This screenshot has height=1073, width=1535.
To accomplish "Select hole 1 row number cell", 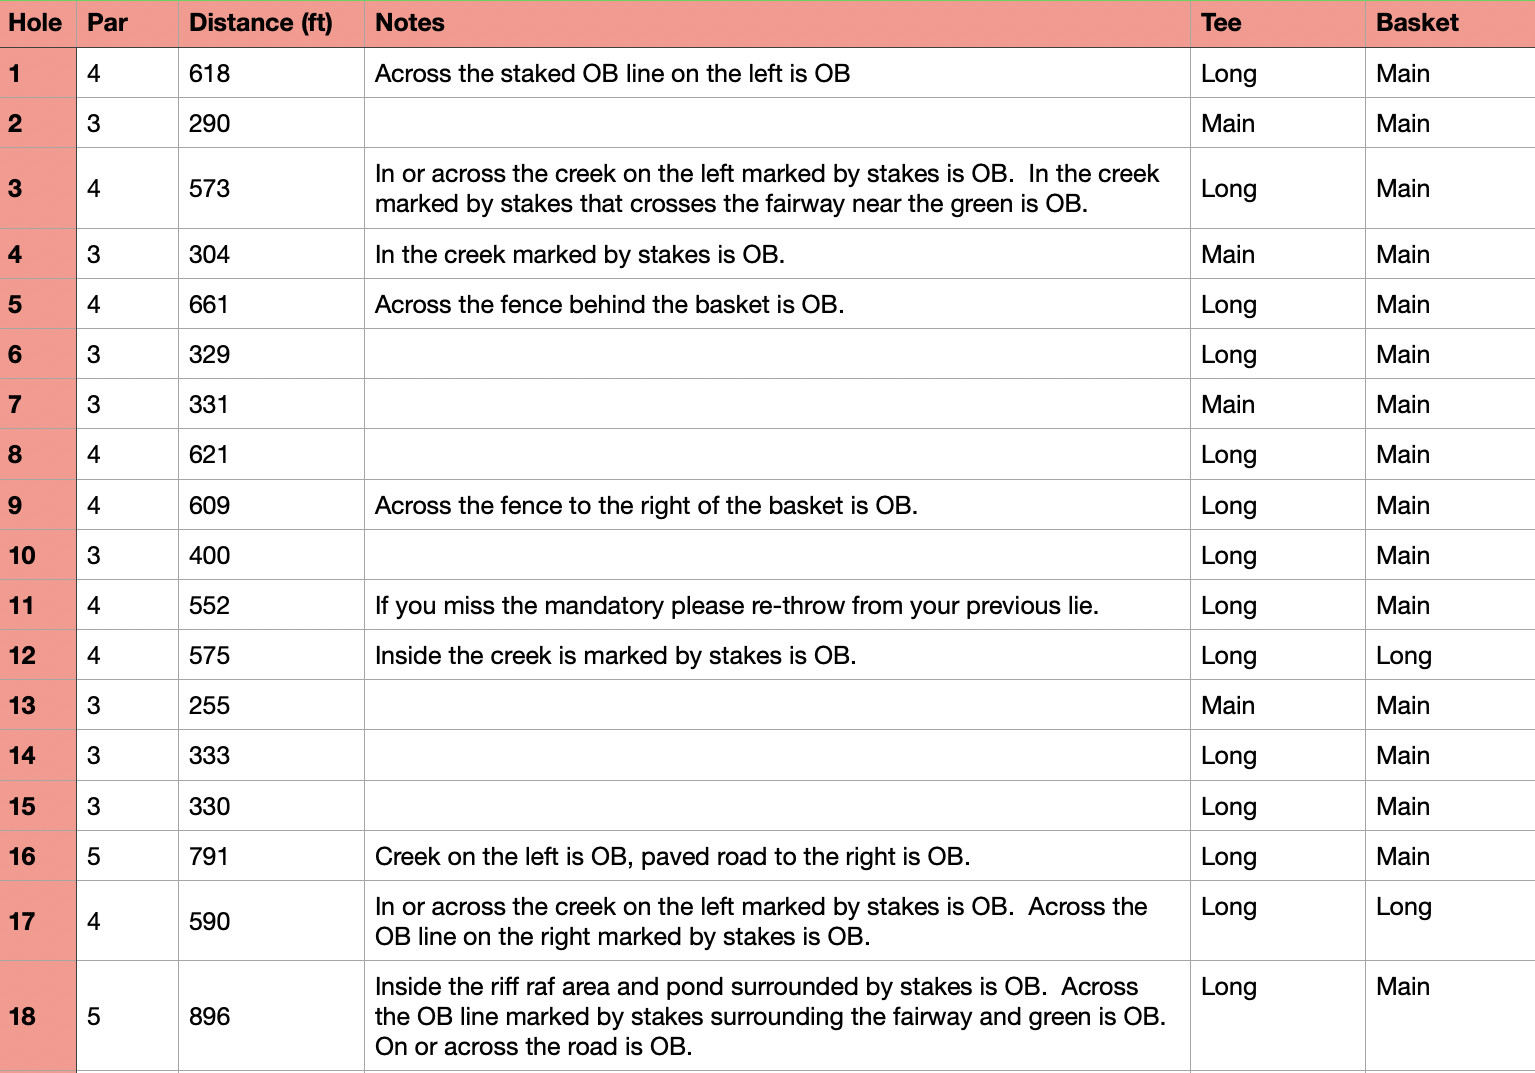I will point(16,73).
